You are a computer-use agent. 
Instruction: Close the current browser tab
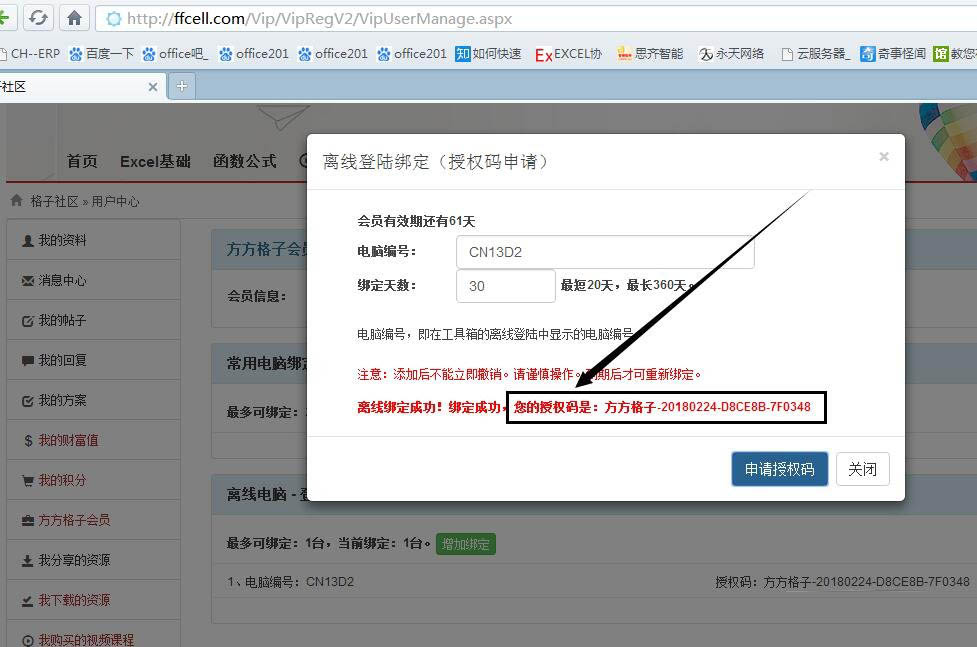click(153, 87)
